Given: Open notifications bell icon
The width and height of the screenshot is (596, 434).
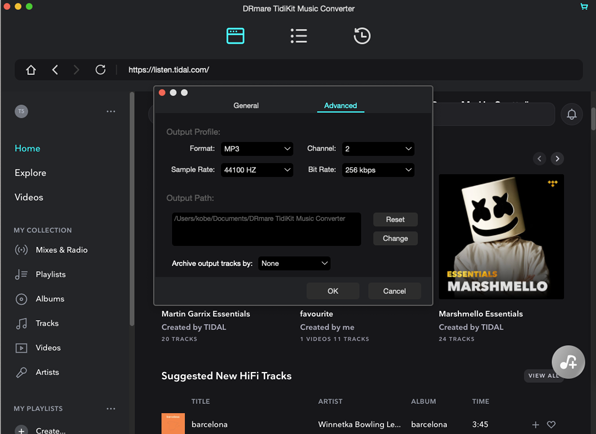Looking at the screenshot, I should coord(571,114).
